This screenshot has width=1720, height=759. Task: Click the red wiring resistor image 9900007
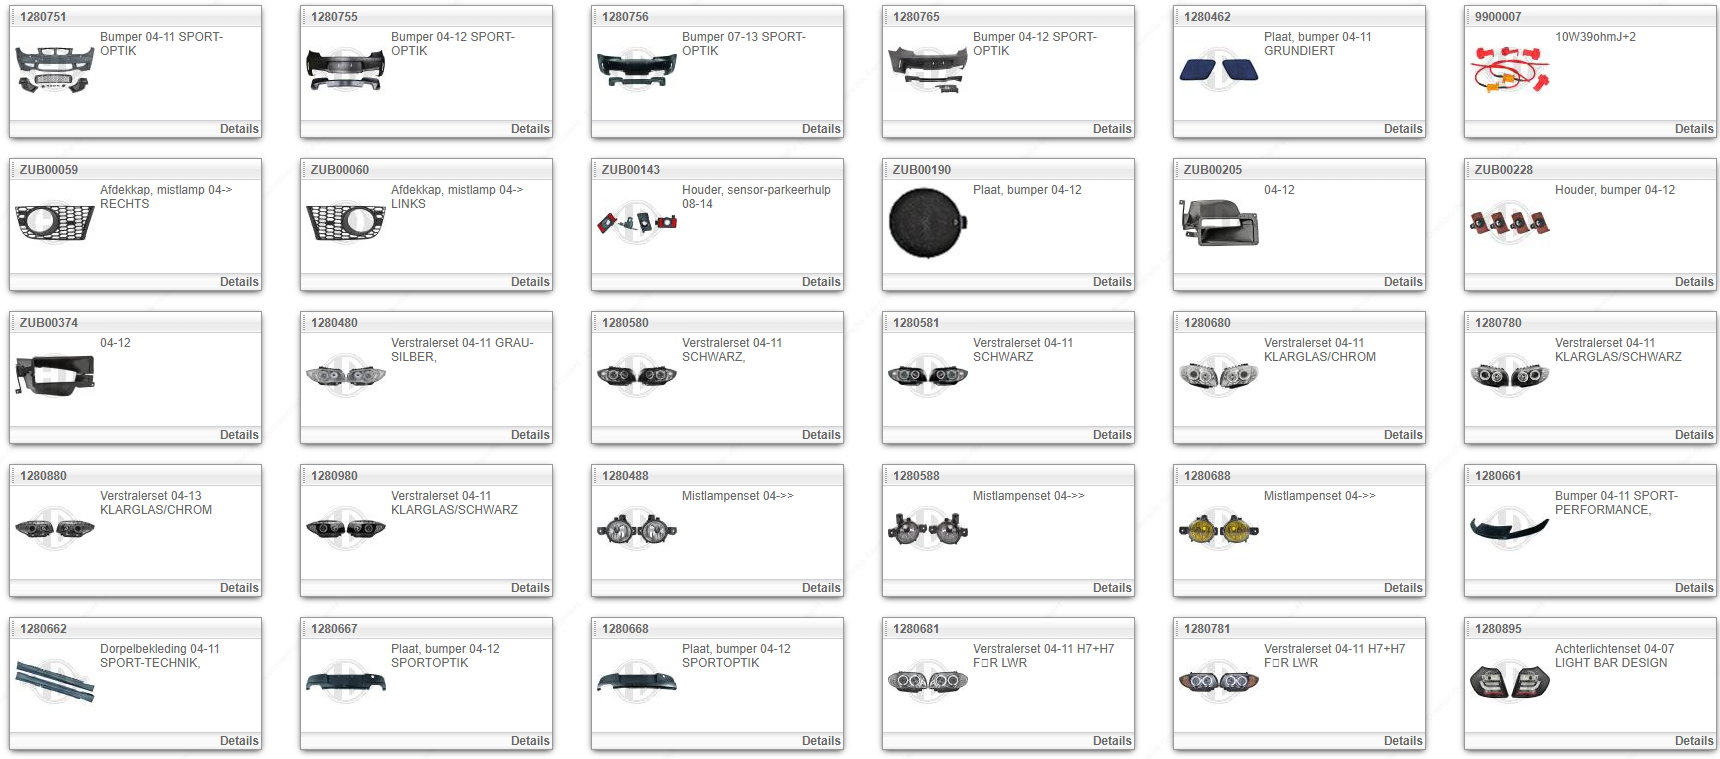(1510, 69)
